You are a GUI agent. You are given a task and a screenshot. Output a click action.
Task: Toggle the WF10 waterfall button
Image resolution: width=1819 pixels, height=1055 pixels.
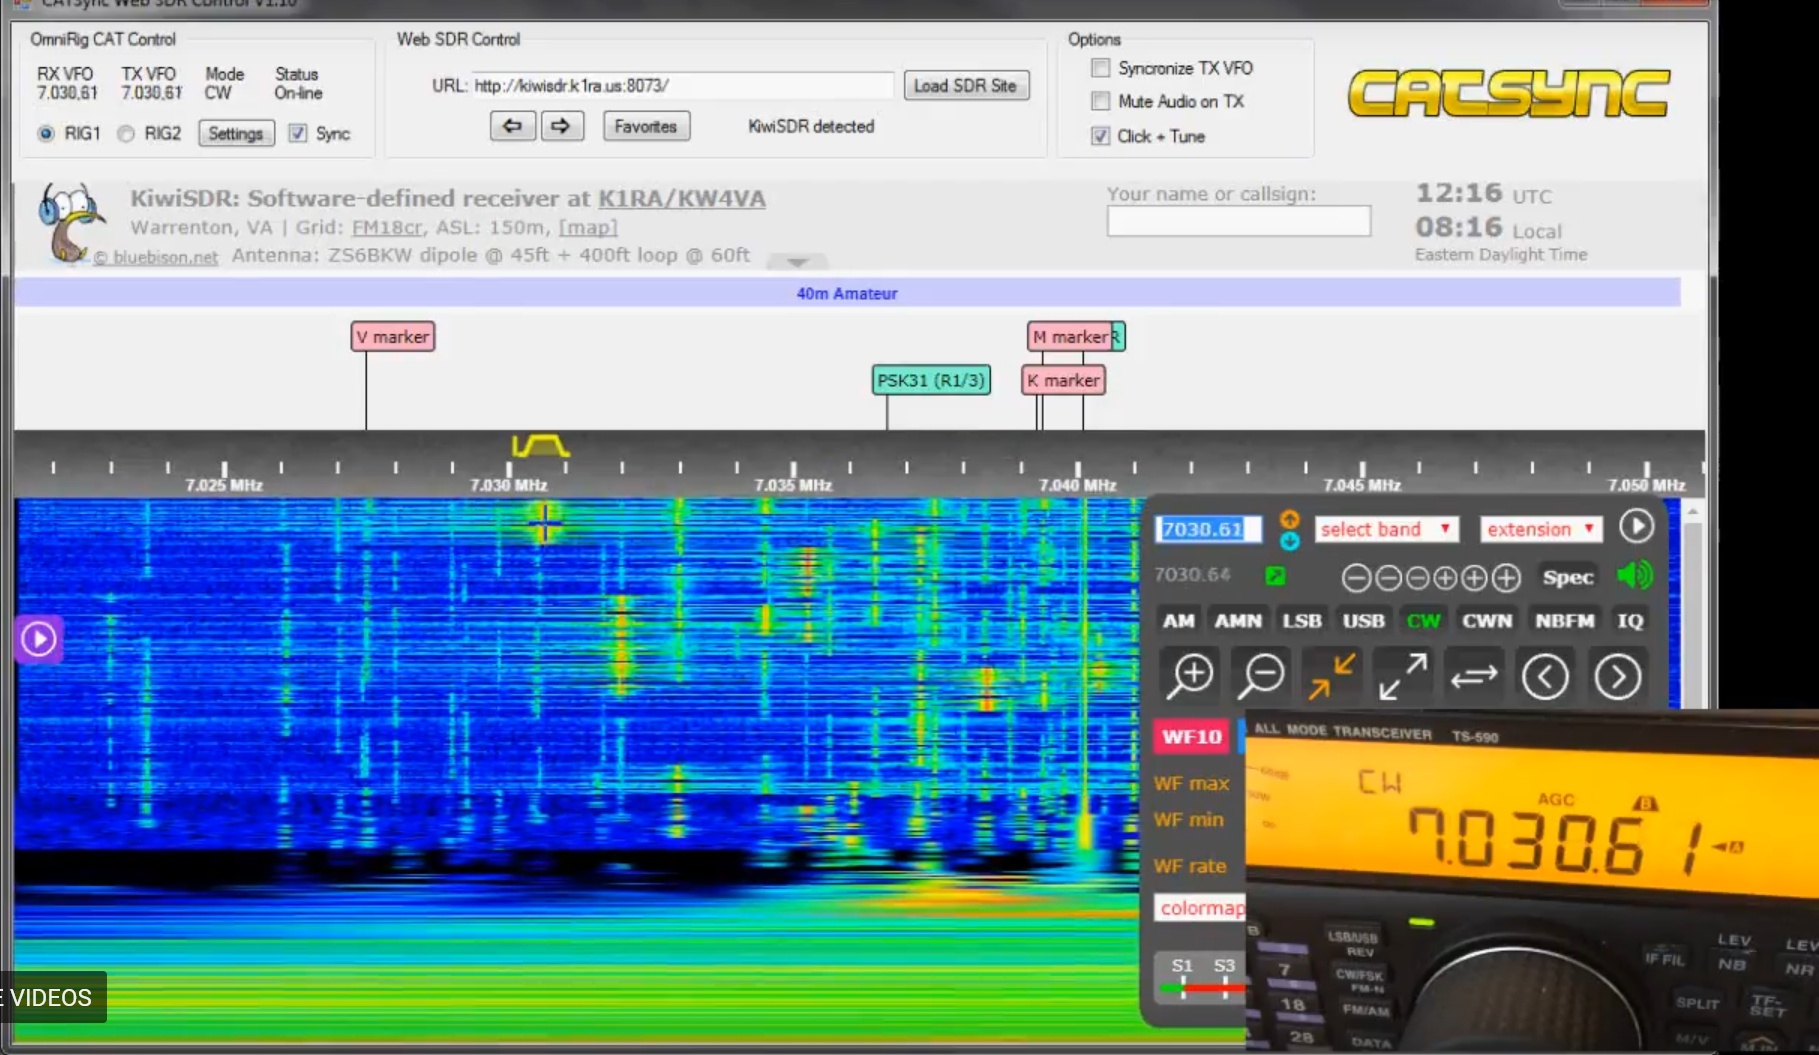[x=1191, y=736]
